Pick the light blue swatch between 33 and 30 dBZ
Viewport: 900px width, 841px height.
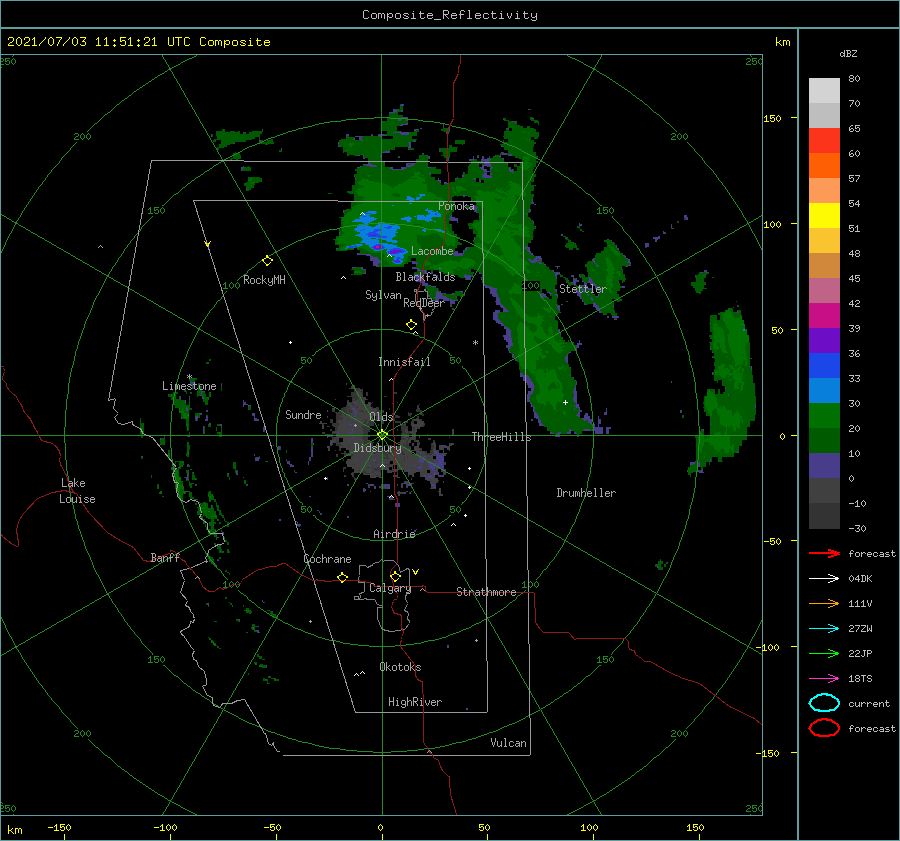point(824,390)
